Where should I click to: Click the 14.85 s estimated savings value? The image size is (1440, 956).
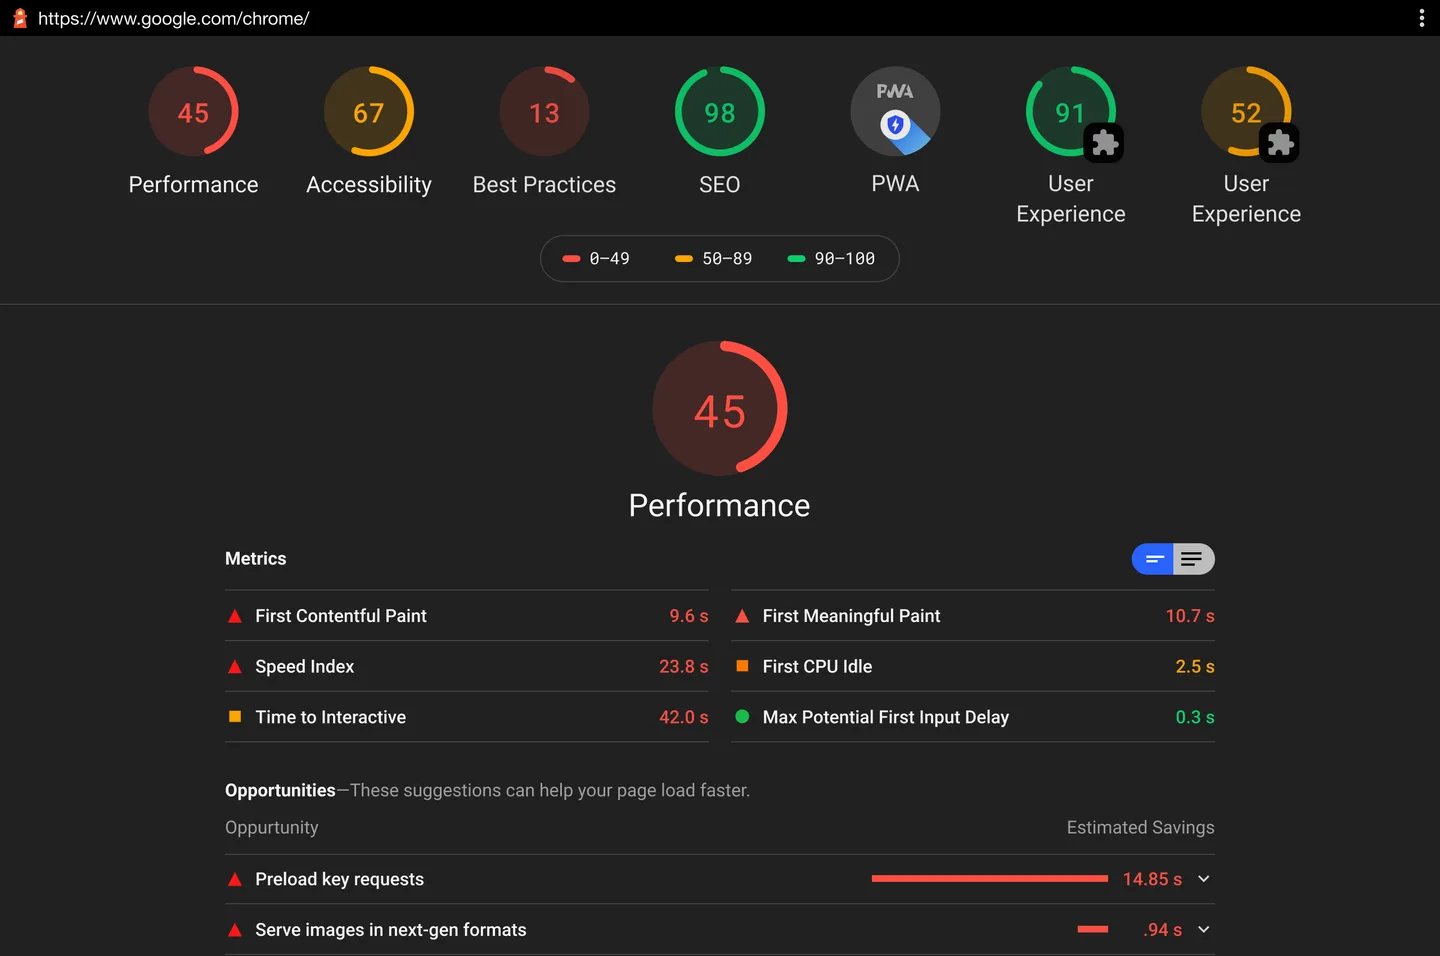click(x=1152, y=879)
